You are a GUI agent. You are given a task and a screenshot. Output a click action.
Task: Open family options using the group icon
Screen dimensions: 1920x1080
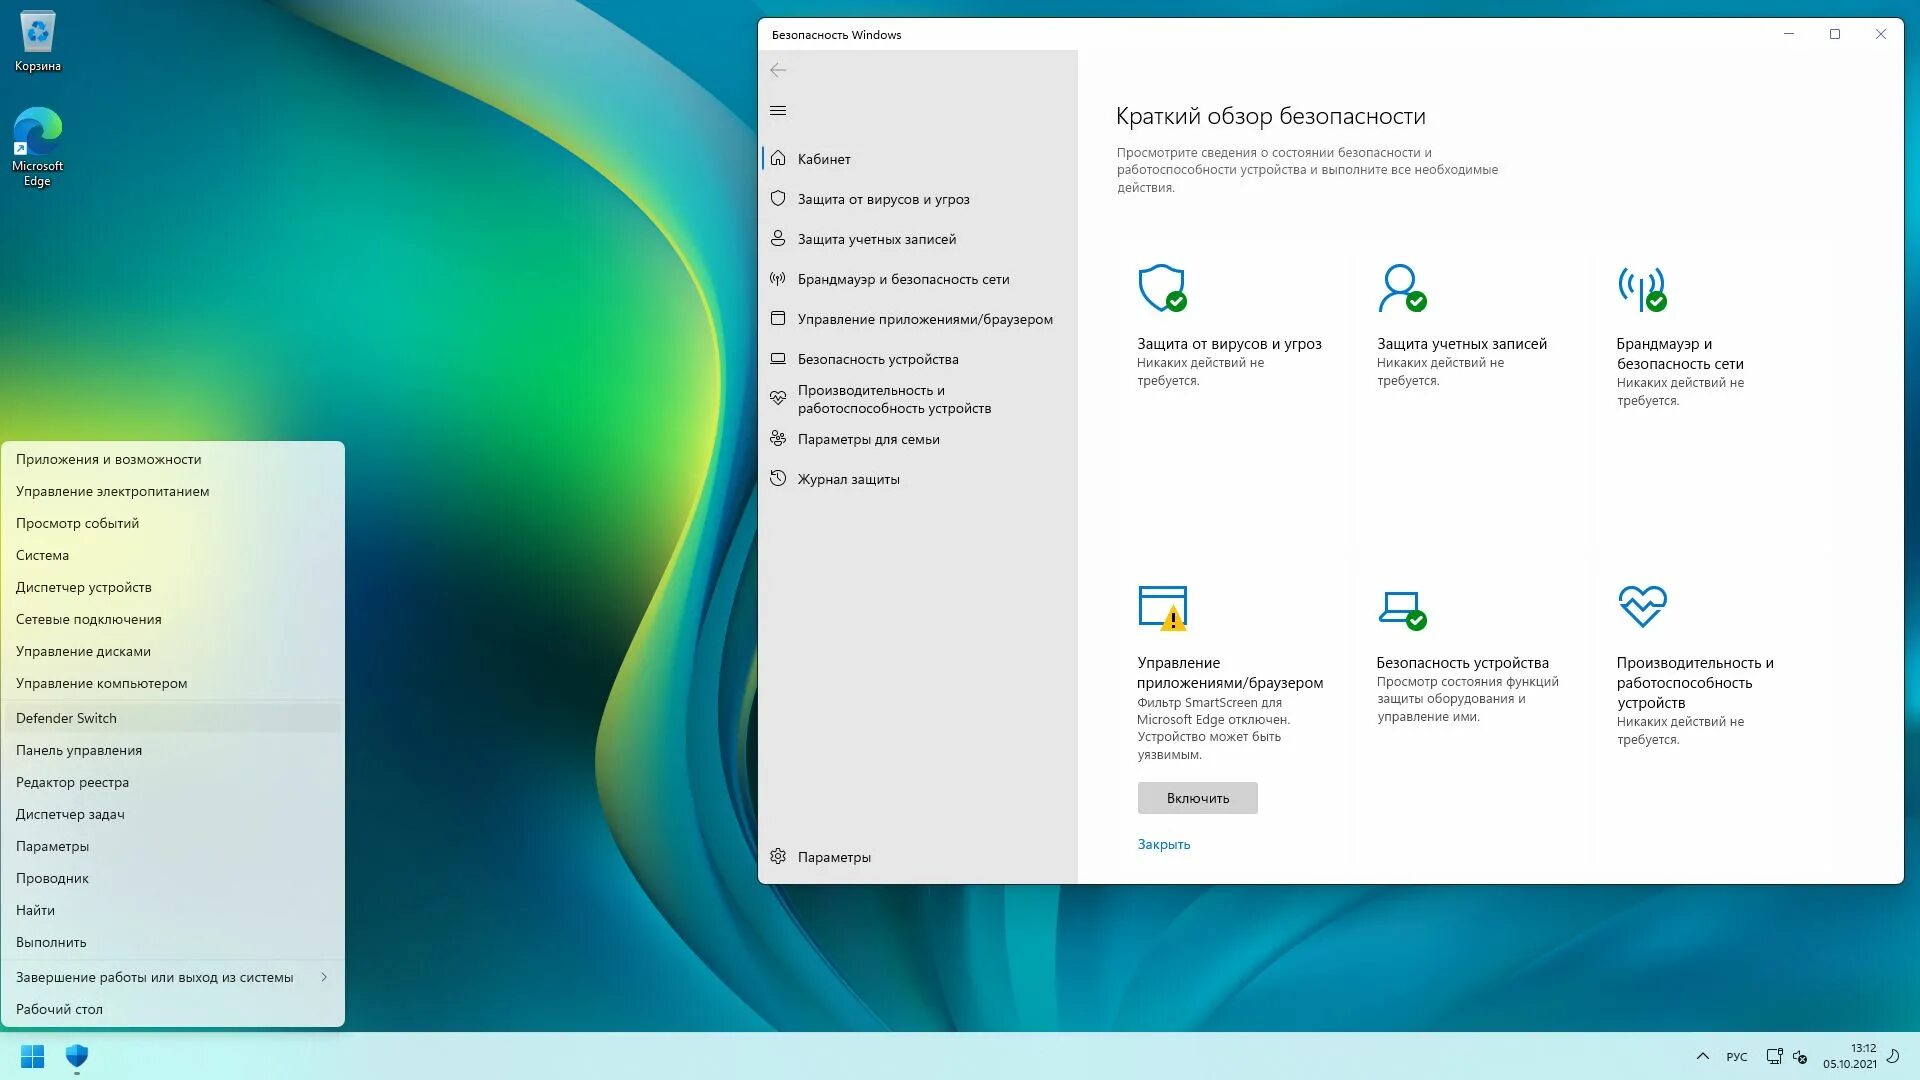tap(779, 438)
